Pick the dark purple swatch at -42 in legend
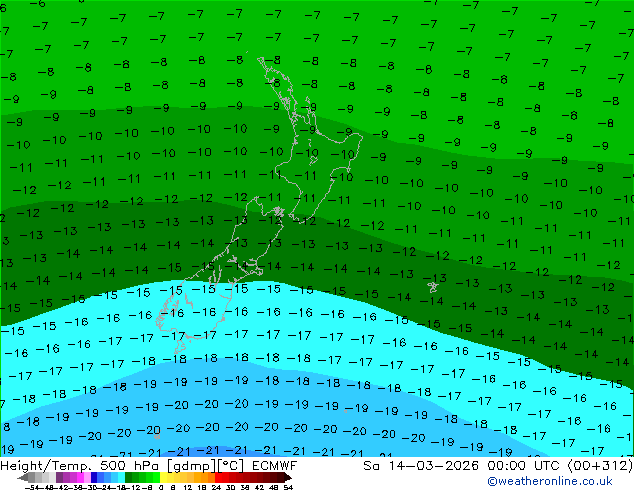 (59, 477)
